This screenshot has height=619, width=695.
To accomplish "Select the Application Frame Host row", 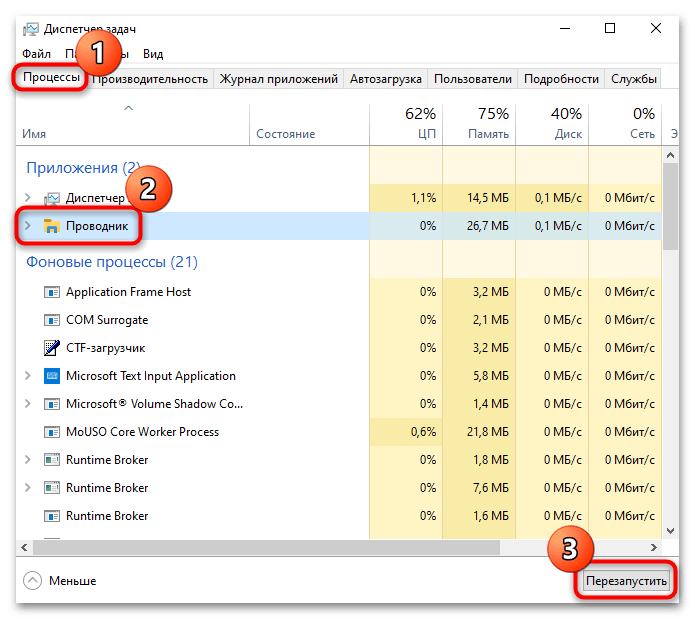I will click(x=339, y=292).
